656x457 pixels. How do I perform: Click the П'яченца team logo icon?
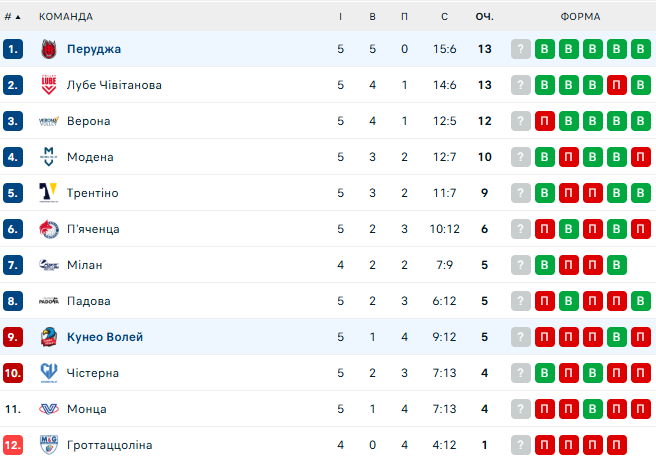[x=48, y=229]
